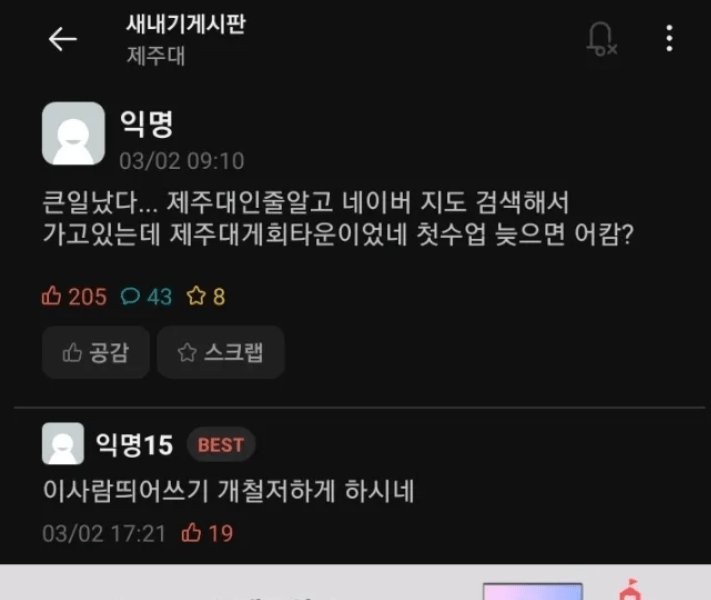Click the 8 scraps star icon
711x600 pixels.
[196, 296]
